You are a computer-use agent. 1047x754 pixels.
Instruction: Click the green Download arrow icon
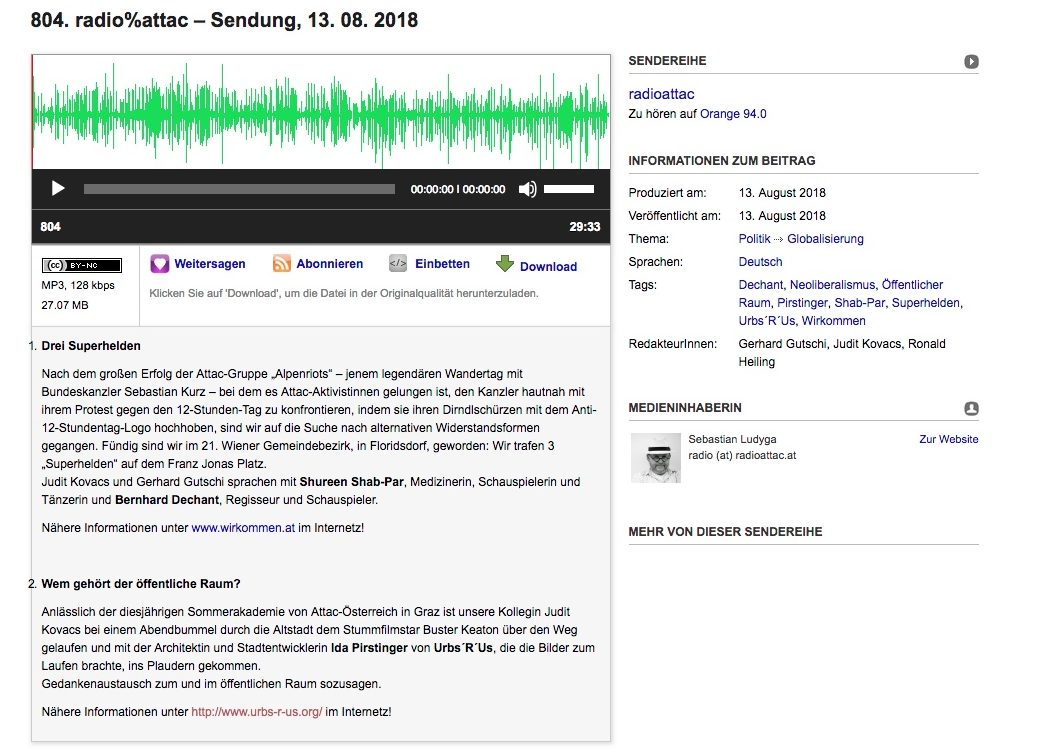coord(505,264)
